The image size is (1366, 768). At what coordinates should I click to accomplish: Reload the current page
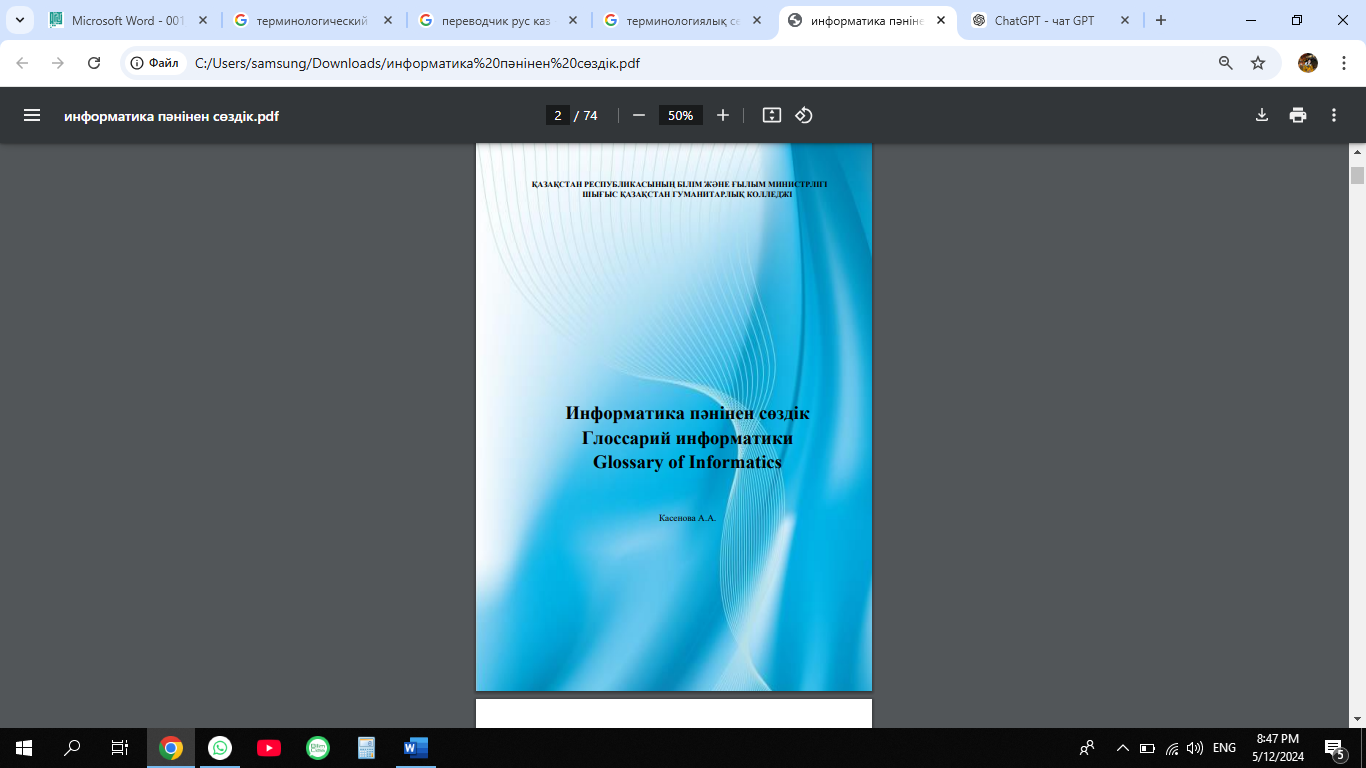point(94,63)
